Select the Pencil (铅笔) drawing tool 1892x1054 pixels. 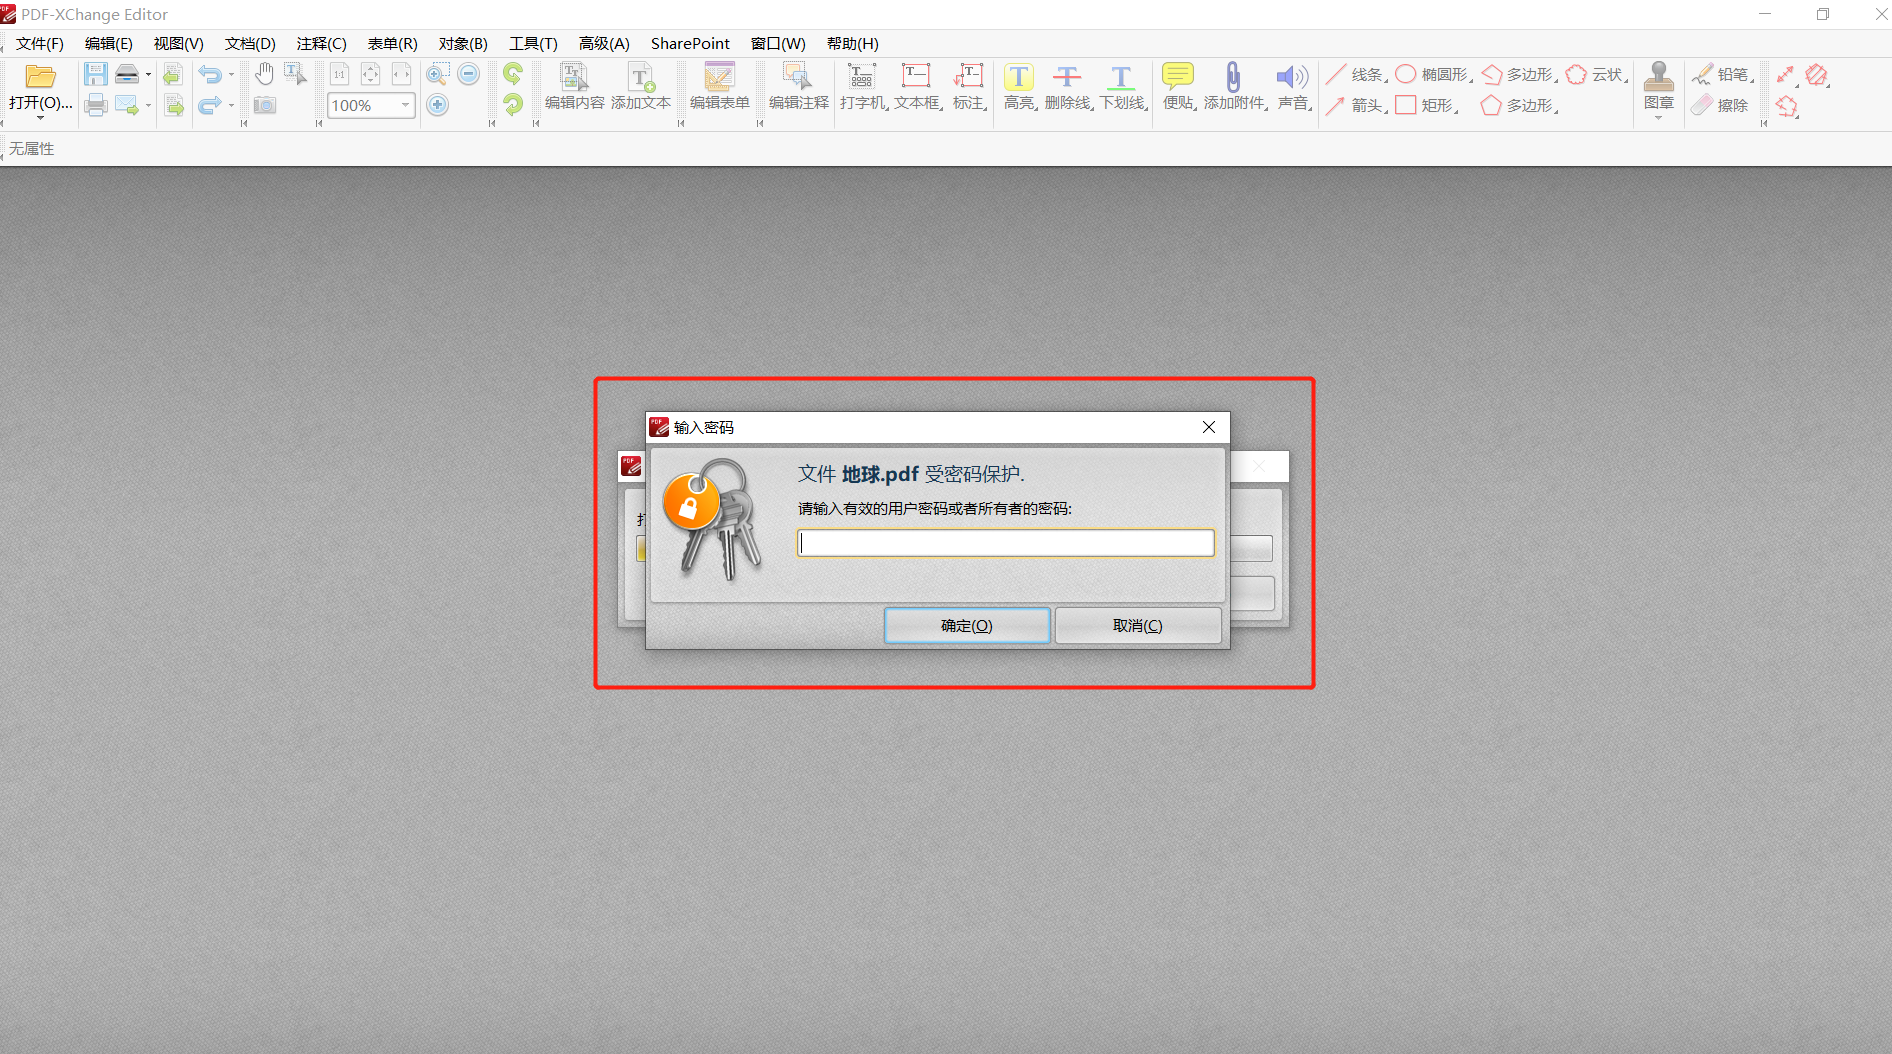[1703, 75]
